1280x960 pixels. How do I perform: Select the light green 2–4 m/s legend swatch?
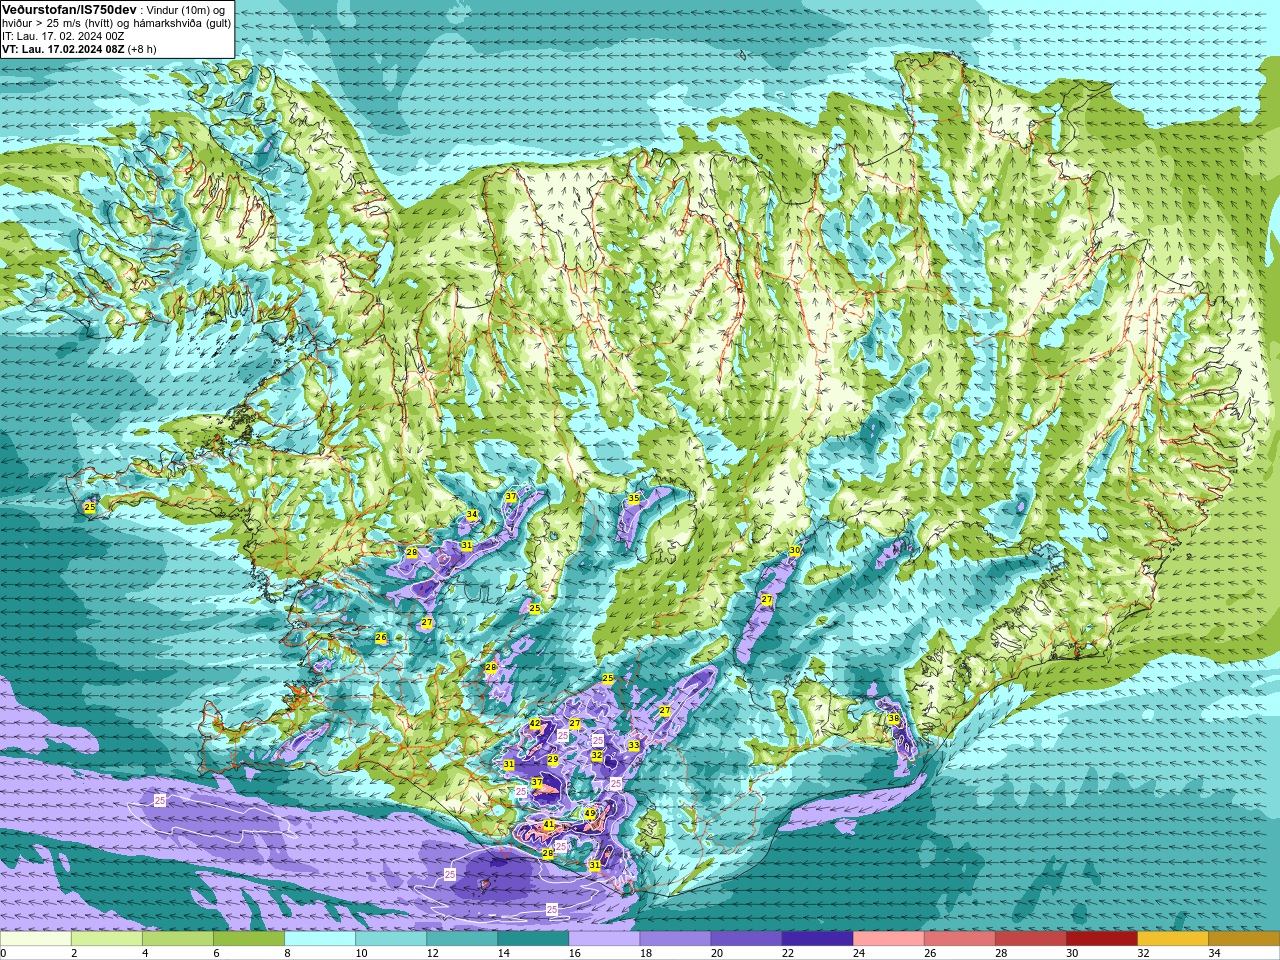(x=107, y=939)
